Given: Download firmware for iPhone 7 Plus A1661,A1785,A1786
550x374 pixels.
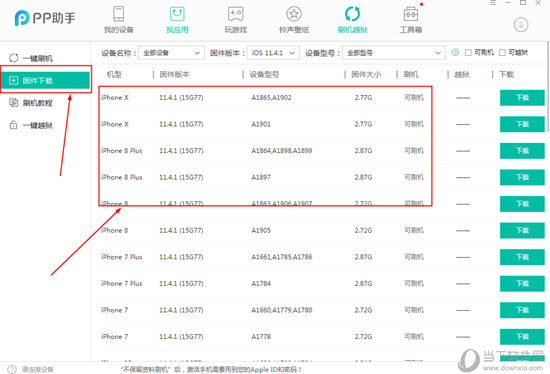Looking at the screenshot, I should [522, 257].
